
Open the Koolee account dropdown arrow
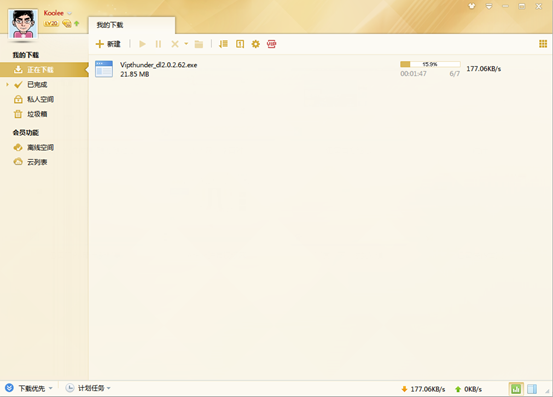click(x=69, y=13)
